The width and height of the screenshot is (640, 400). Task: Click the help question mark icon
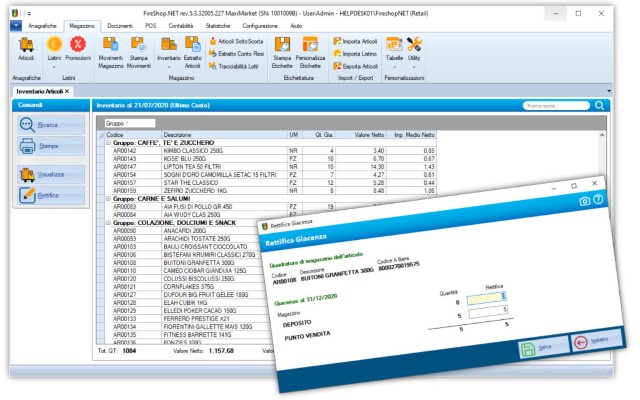point(599,201)
